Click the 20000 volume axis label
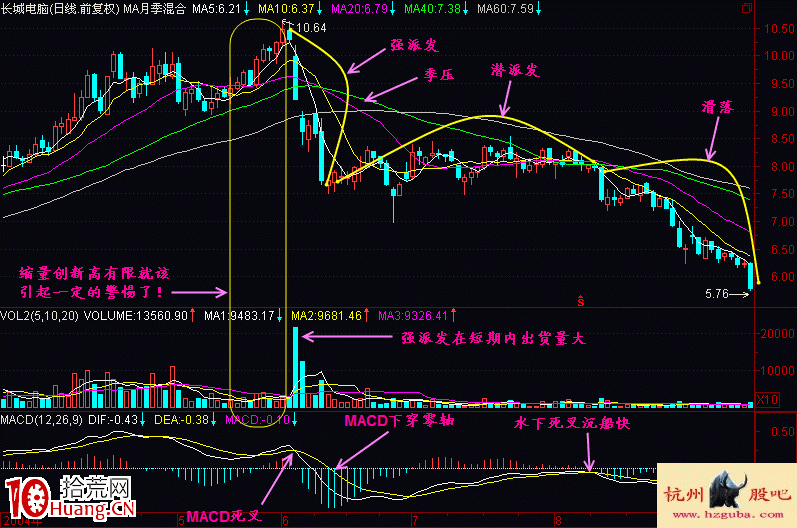This screenshot has width=797, height=528. tap(778, 334)
